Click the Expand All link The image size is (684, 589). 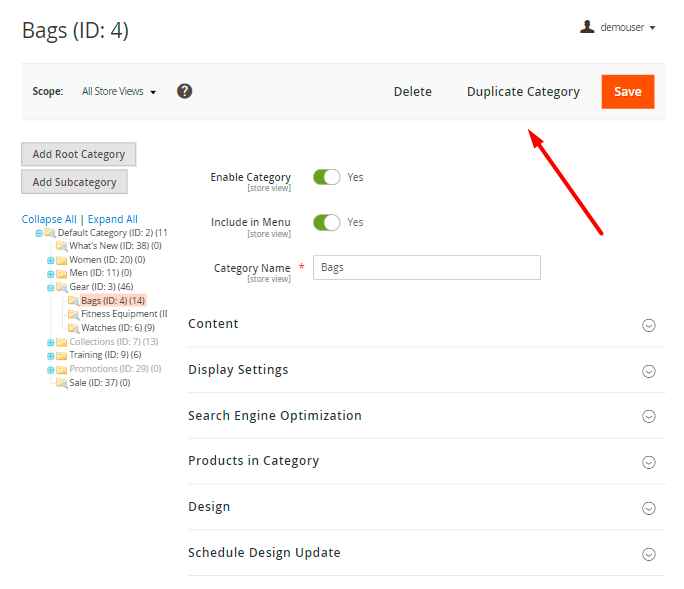(112, 219)
